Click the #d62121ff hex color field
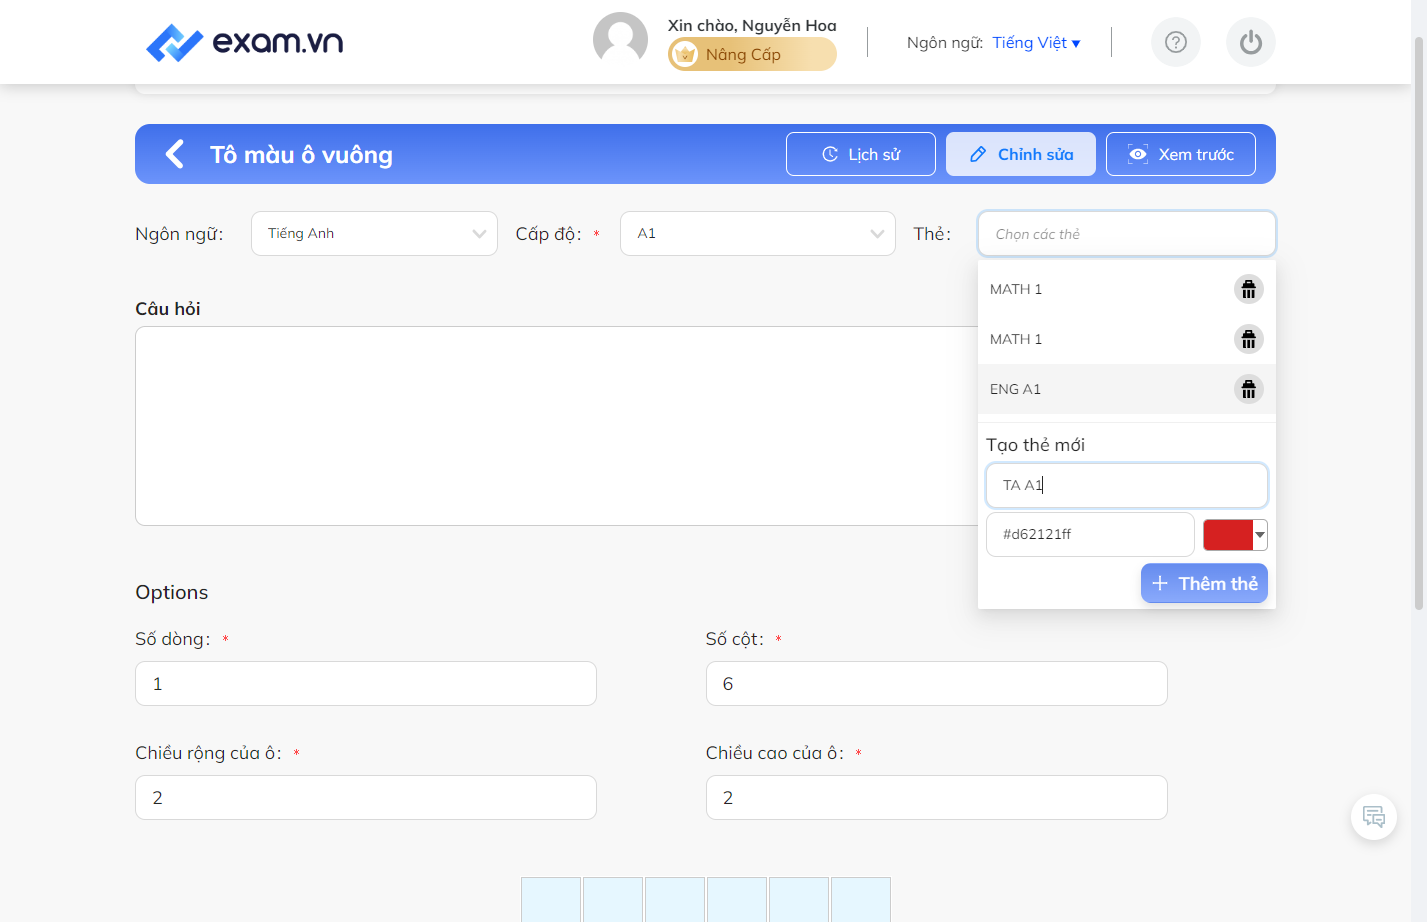The image size is (1427, 922). 1090,534
